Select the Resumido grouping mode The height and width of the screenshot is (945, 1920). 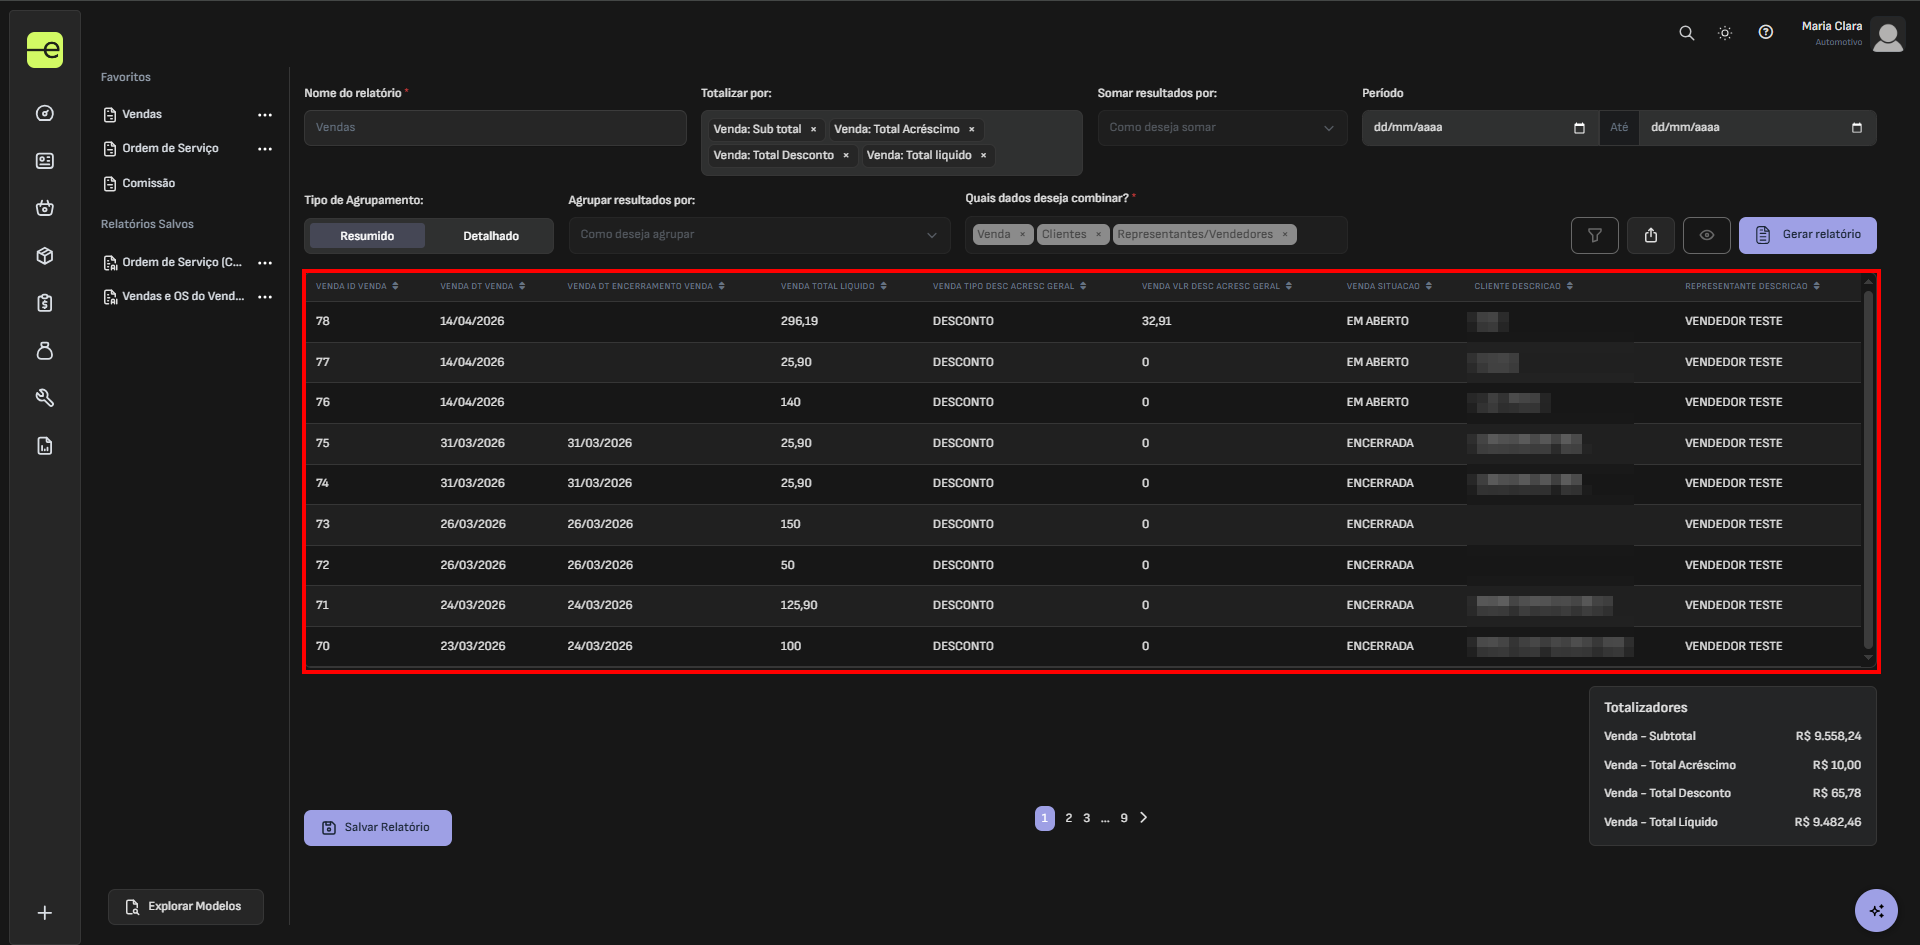click(x=367, y=236)
